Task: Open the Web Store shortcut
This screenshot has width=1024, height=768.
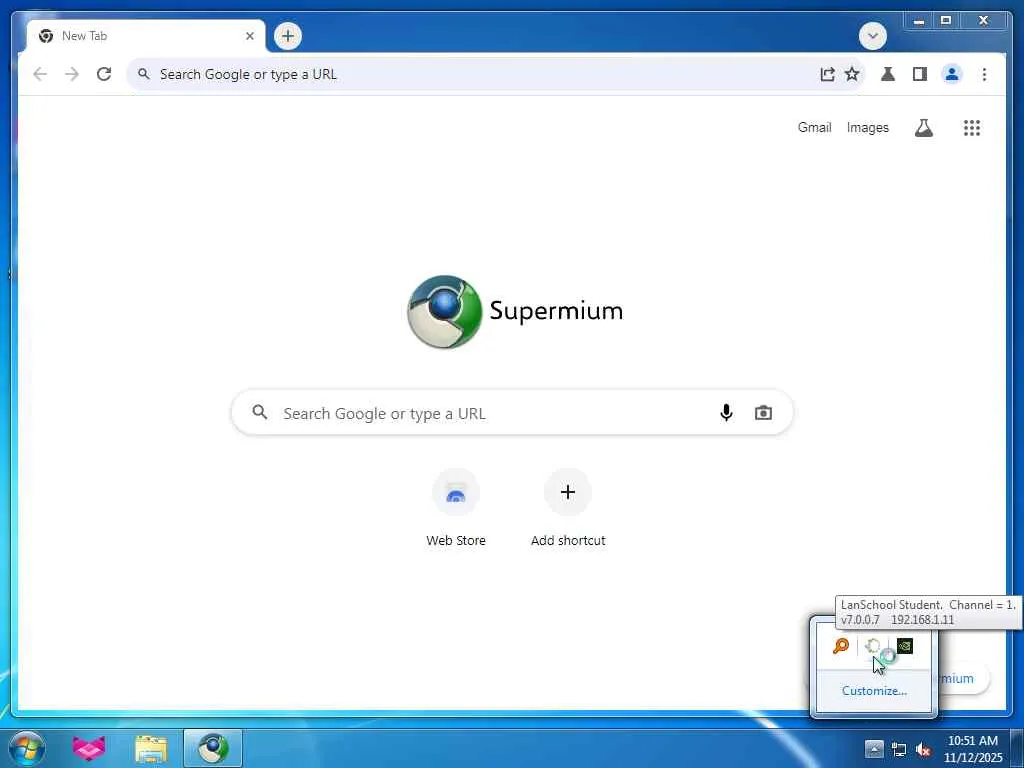Action: pyautogui.click(x=456, y=508)
